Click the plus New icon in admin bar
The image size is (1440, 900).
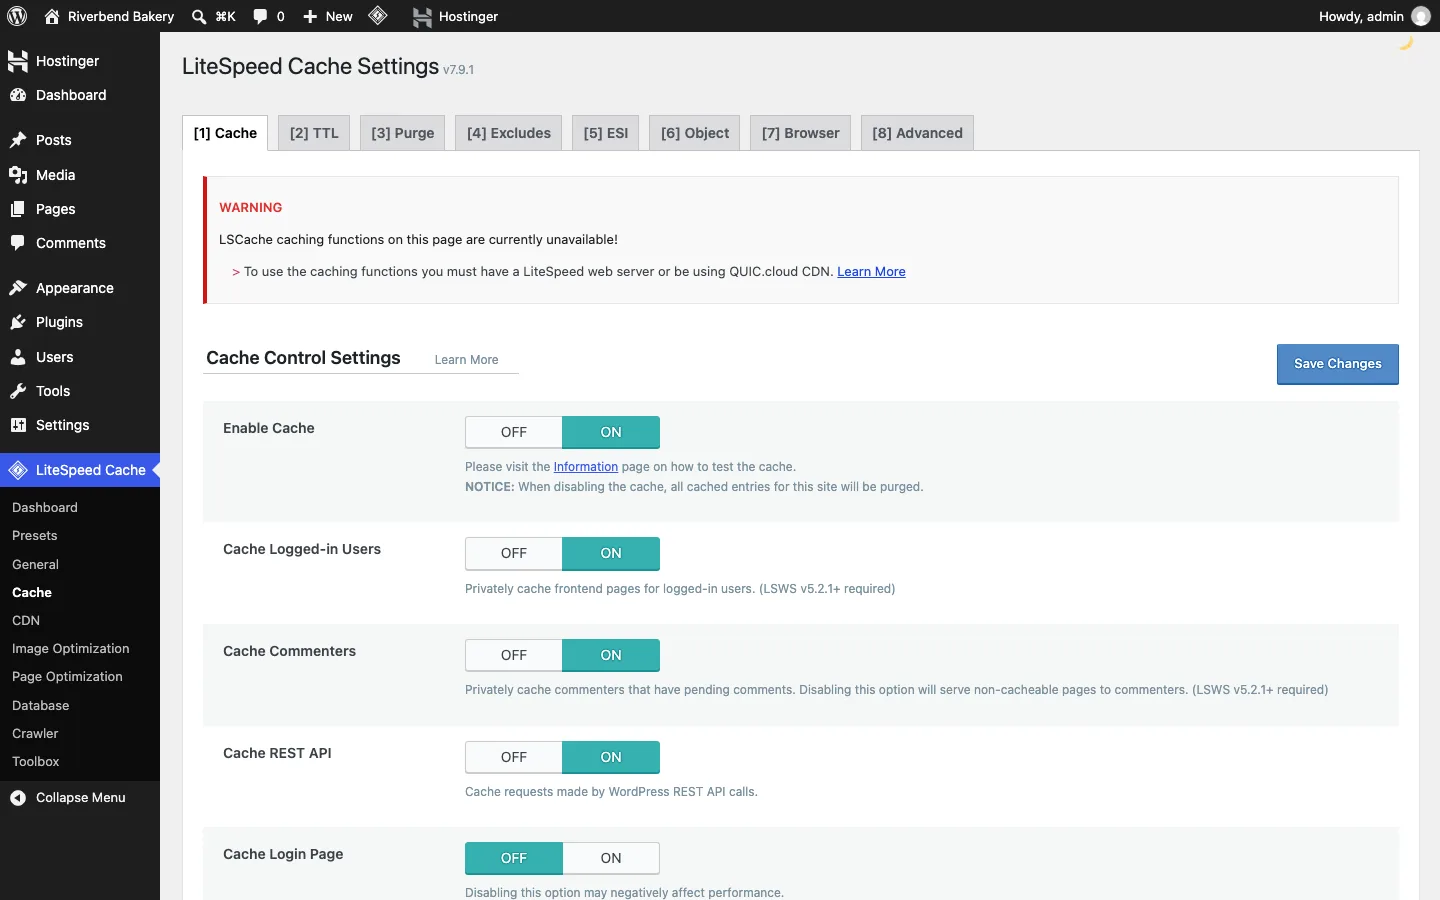pyautogui.click(x=310, y=16)
